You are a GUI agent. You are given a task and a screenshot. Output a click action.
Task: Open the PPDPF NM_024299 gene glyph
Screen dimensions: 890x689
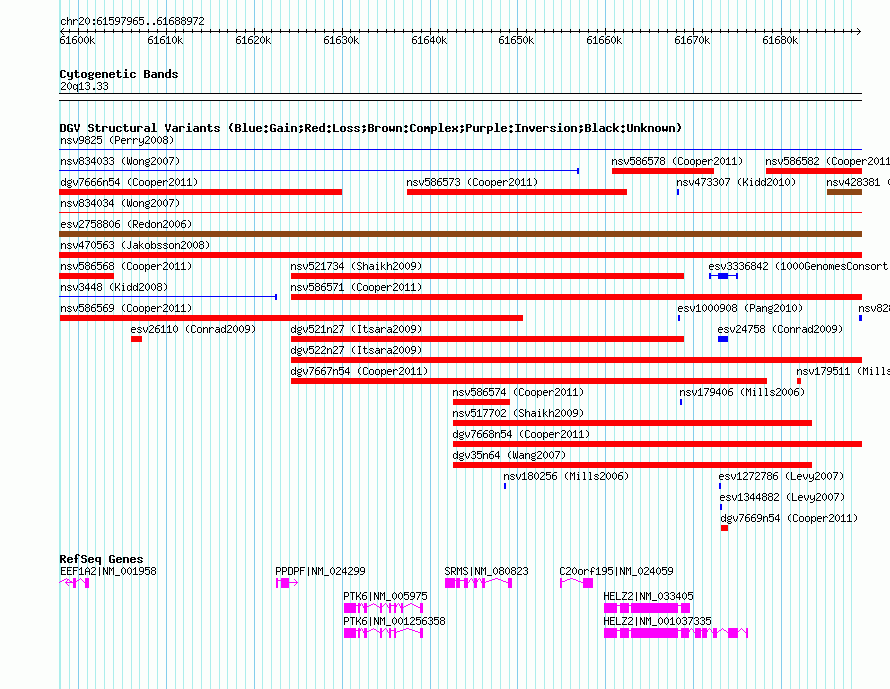287,583
